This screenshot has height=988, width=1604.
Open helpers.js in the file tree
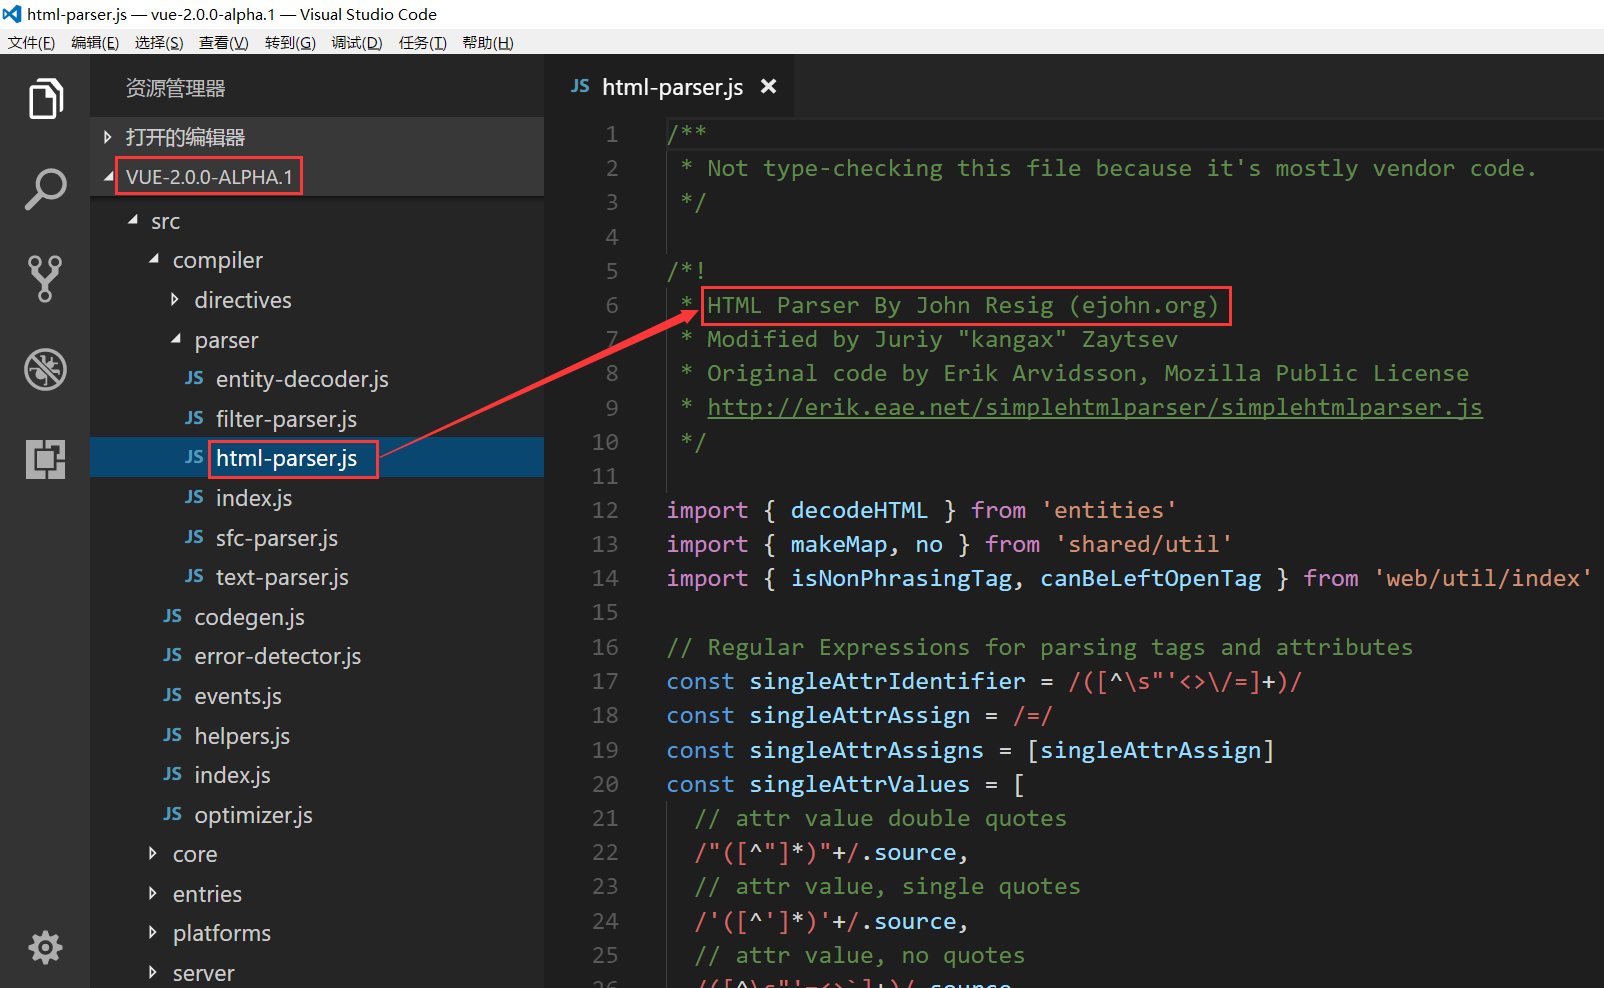point(242,736)
